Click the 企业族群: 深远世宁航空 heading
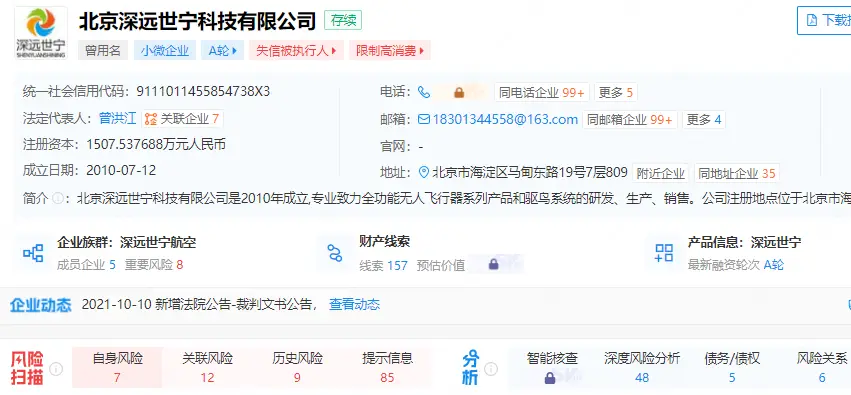851x395 pixels. pyautogui.click(x=126, y=243)
